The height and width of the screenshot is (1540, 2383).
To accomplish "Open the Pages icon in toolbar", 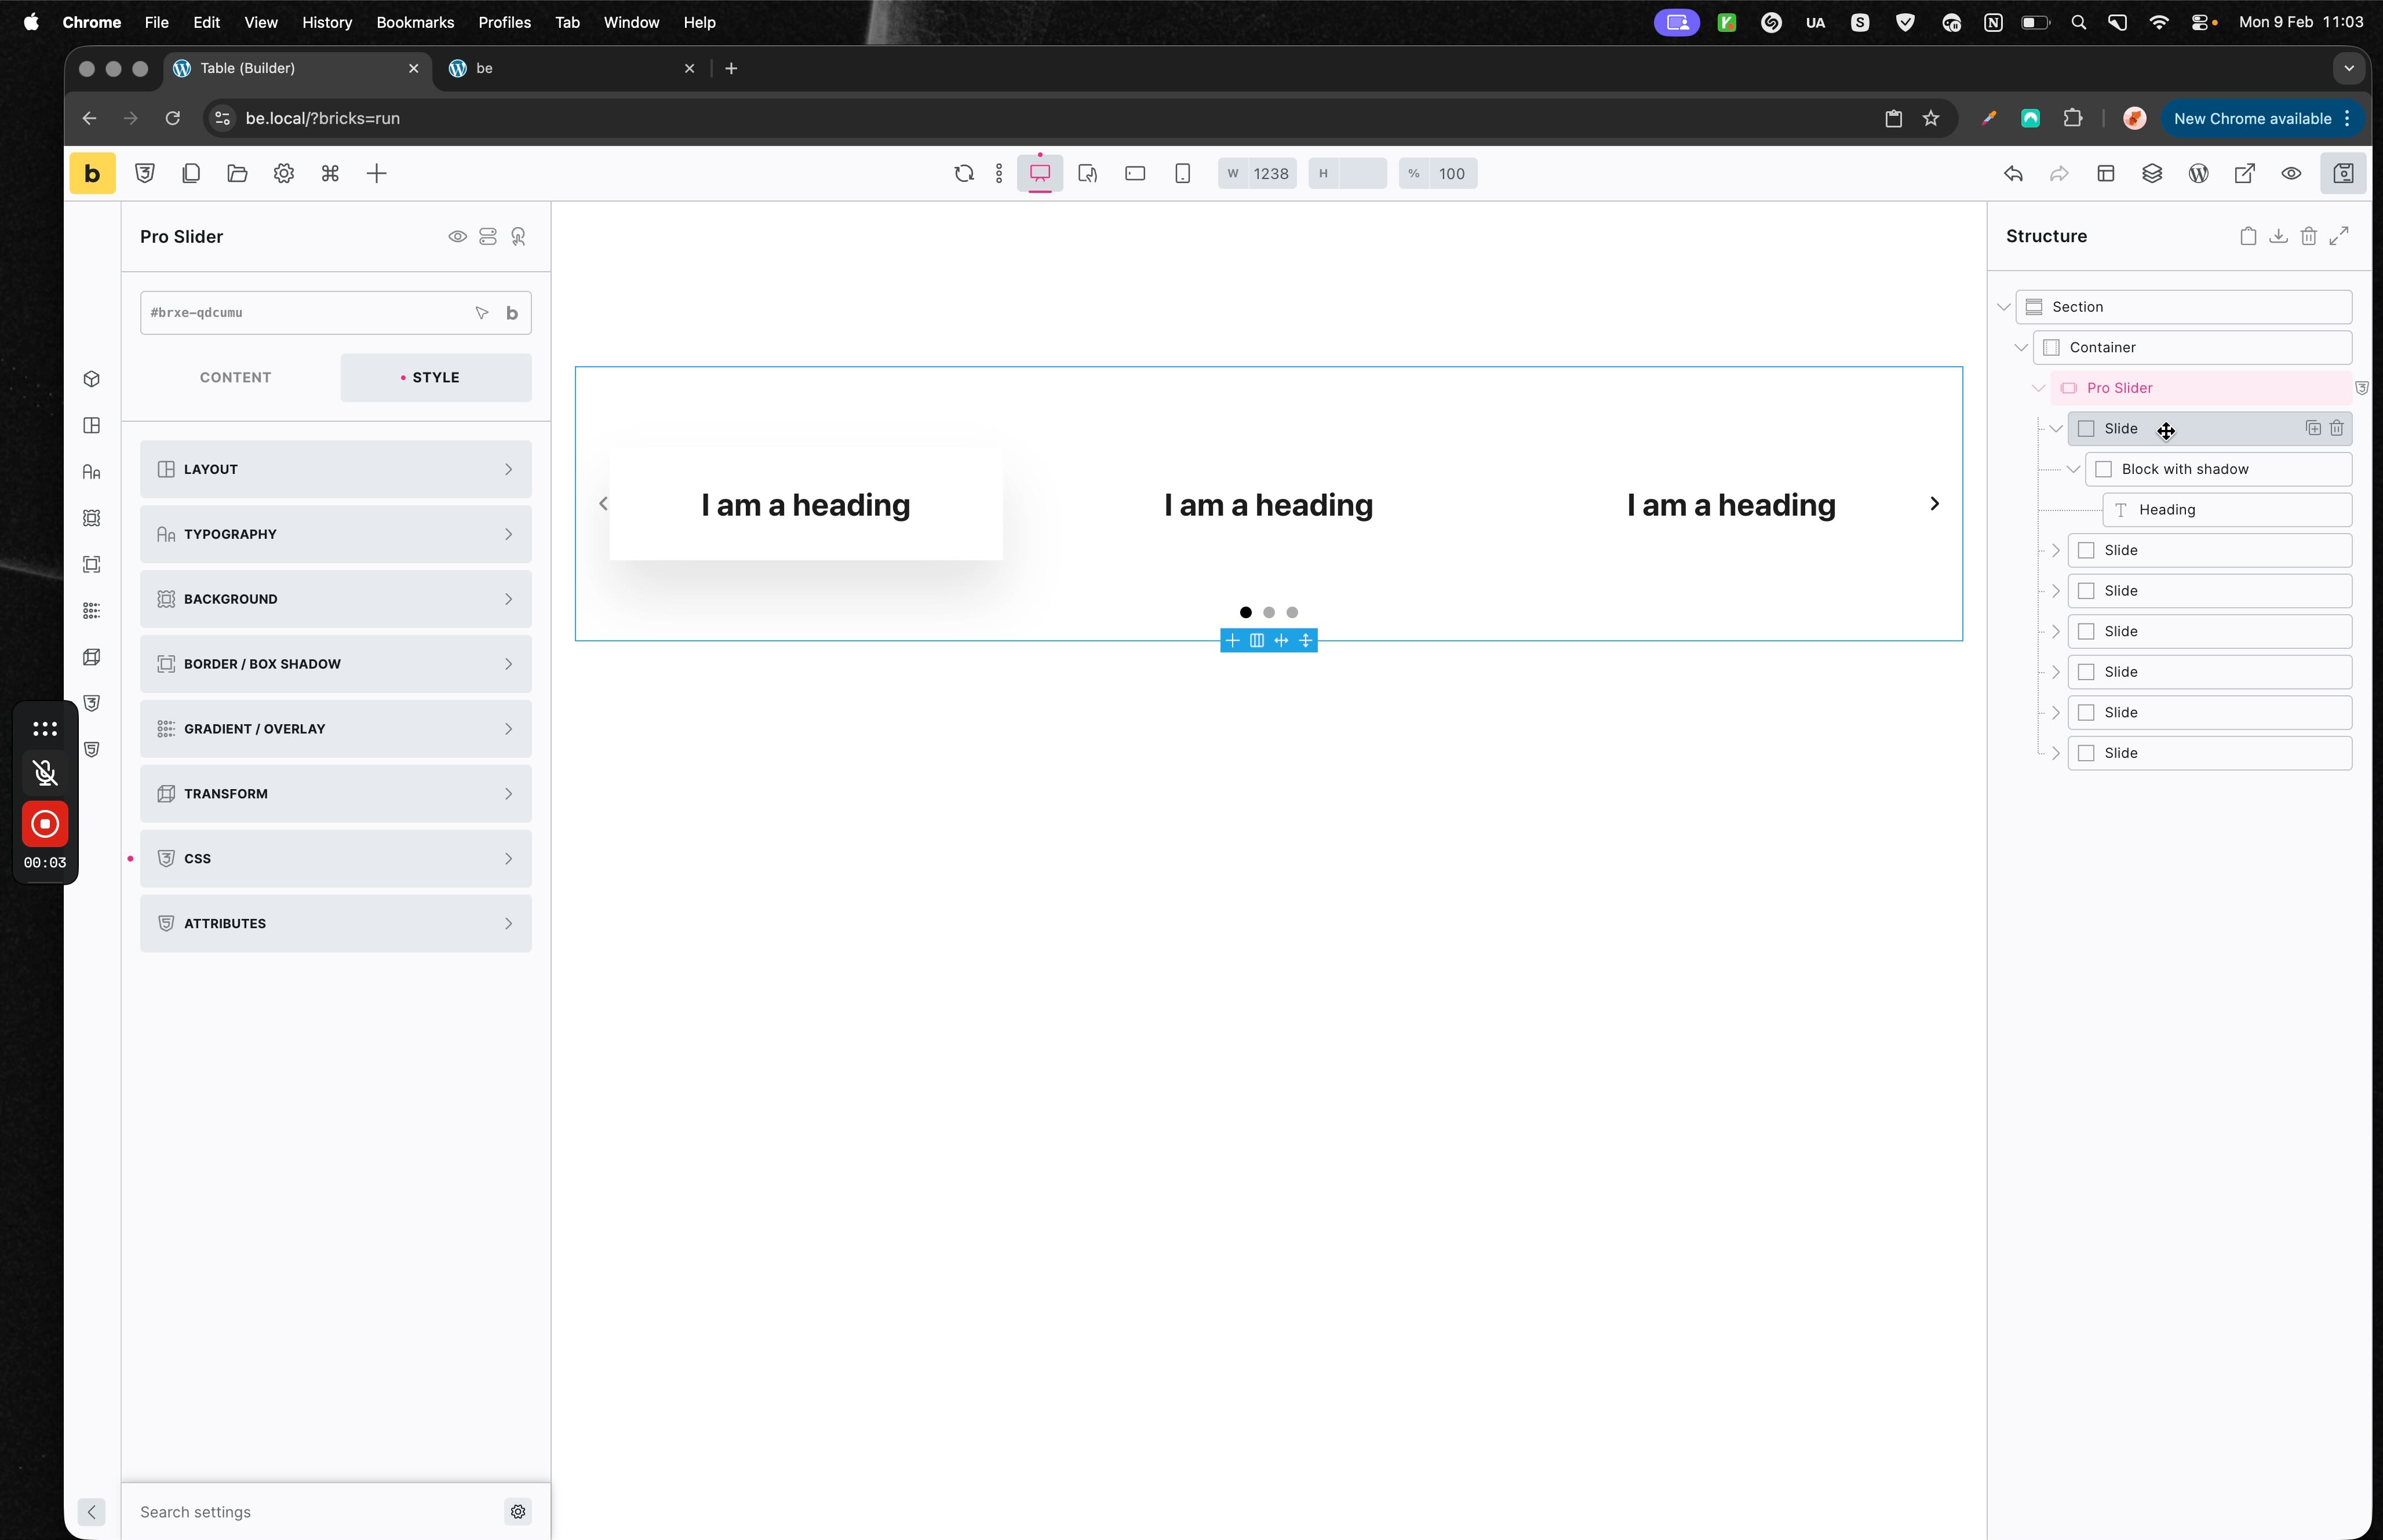I will 191,174.
